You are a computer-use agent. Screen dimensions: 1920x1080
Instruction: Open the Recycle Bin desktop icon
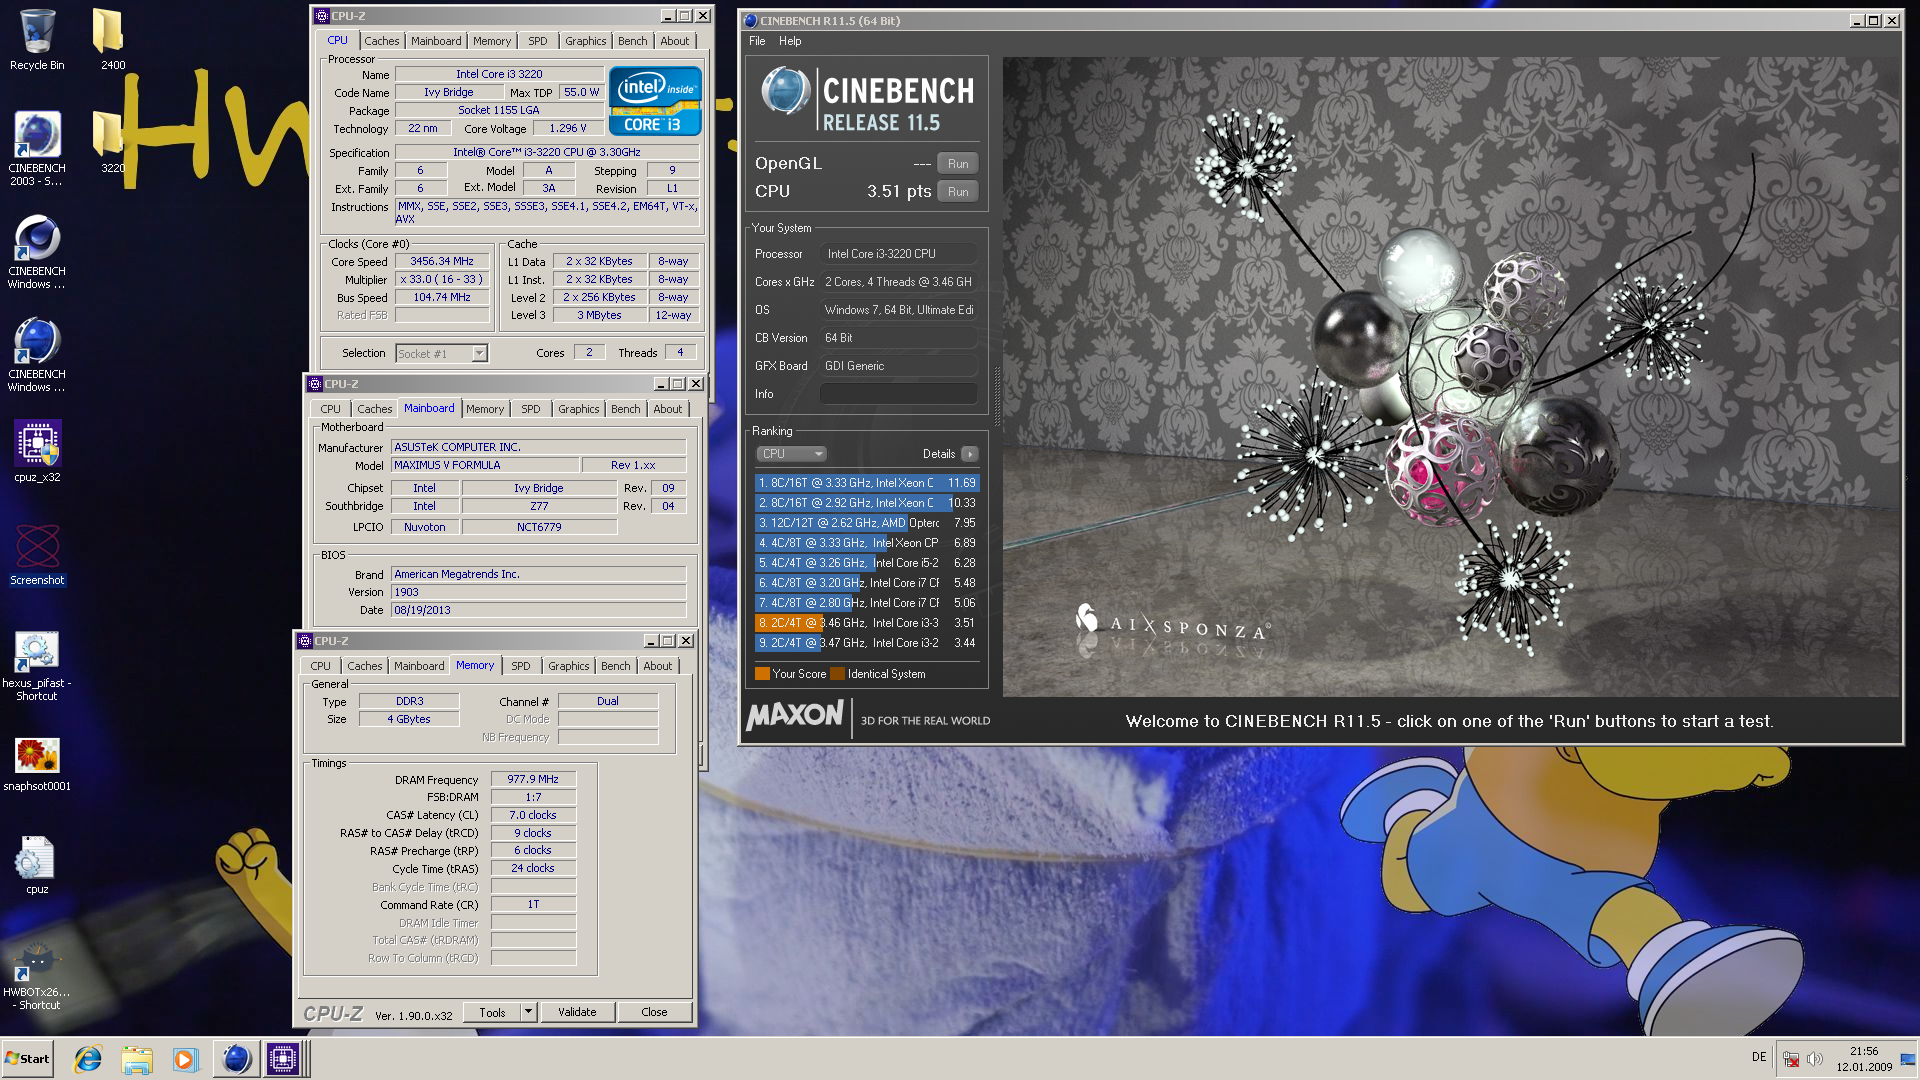[37, 40]
